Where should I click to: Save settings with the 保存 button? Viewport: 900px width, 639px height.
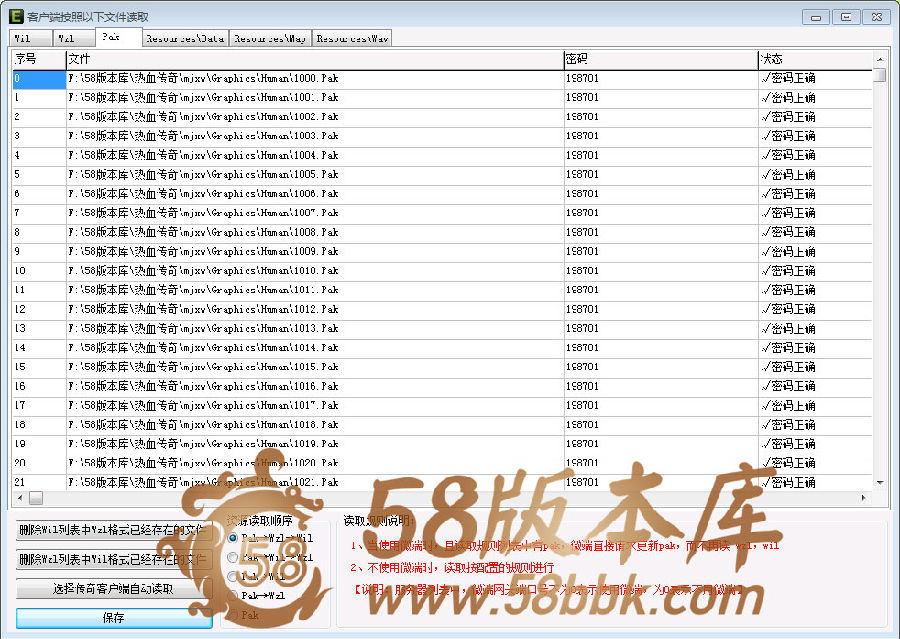(x=114, y=618)
